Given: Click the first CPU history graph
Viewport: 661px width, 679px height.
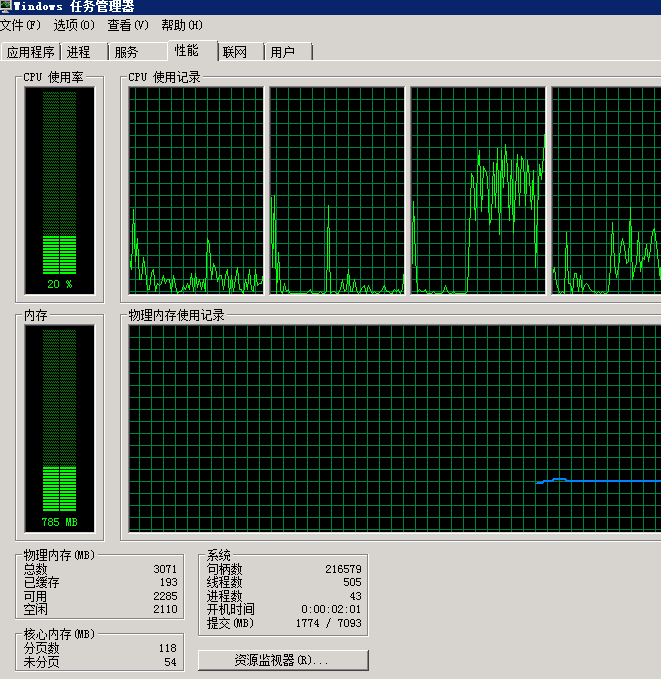Looking at the screenshot, I should pos(196,191).
